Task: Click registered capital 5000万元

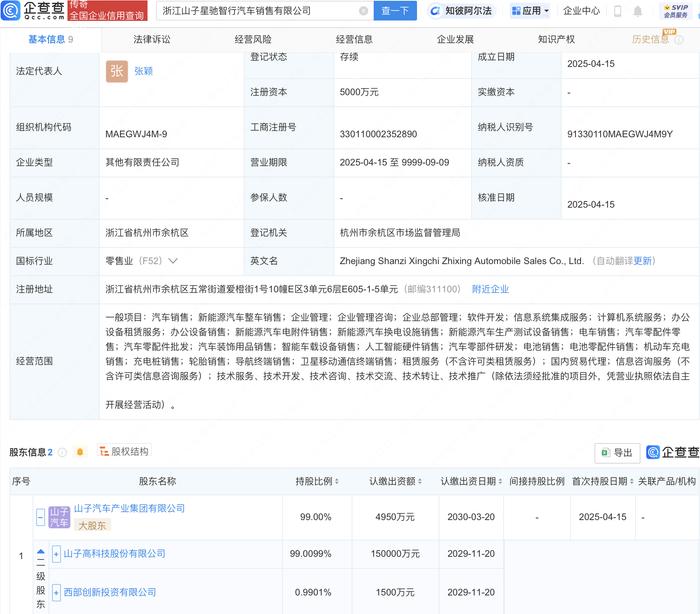Action: tap(359, 92)
